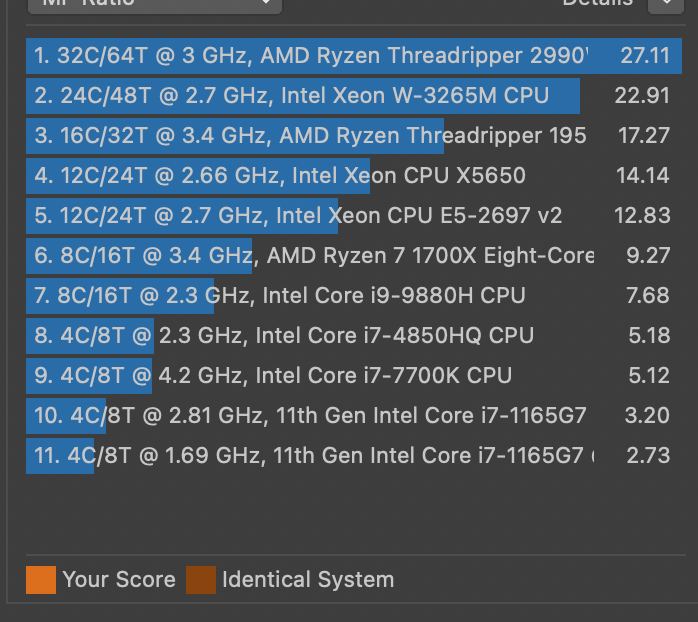
Task: Click the Your Score legend label
Action: coord(119,580)
